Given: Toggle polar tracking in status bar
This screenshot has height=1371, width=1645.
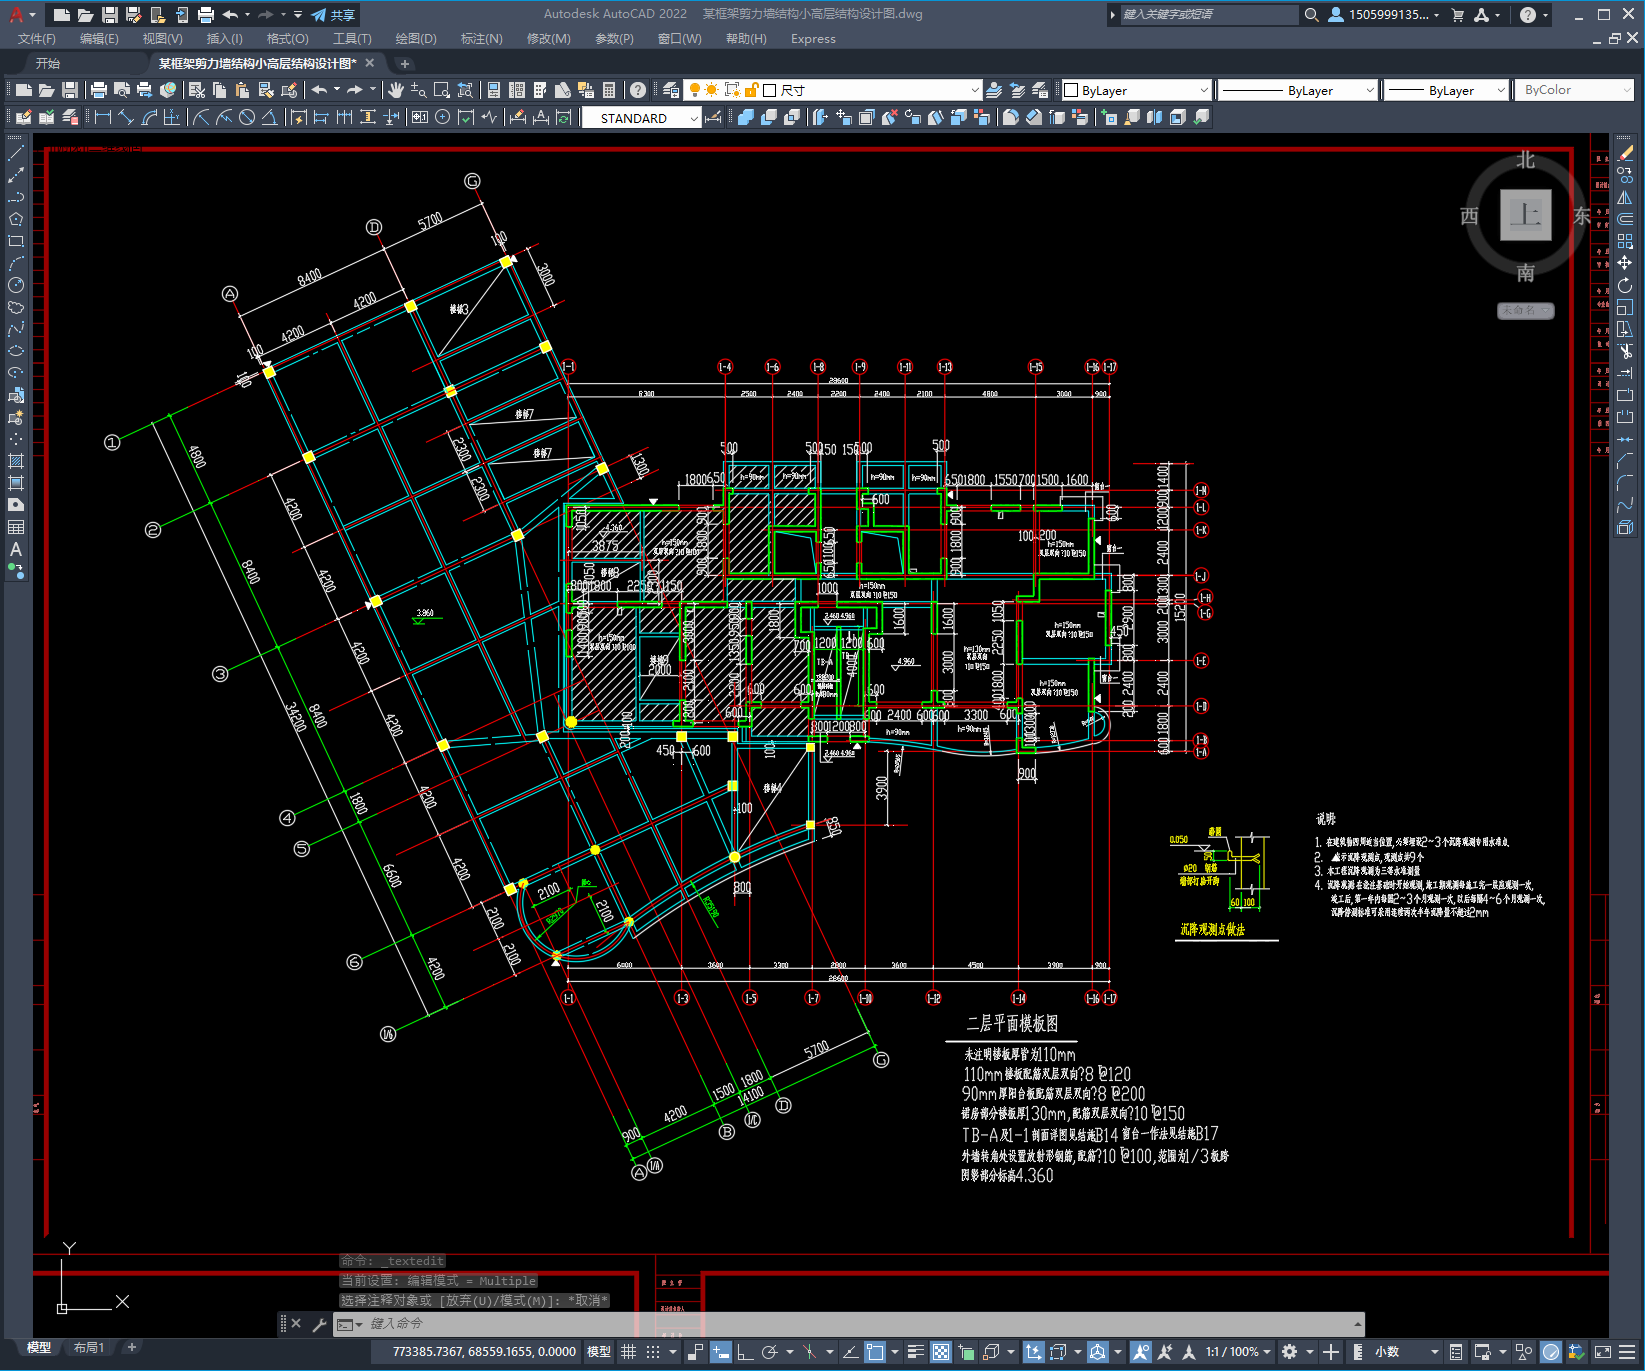Looking at the screenshot, I should coord(769,1352).
